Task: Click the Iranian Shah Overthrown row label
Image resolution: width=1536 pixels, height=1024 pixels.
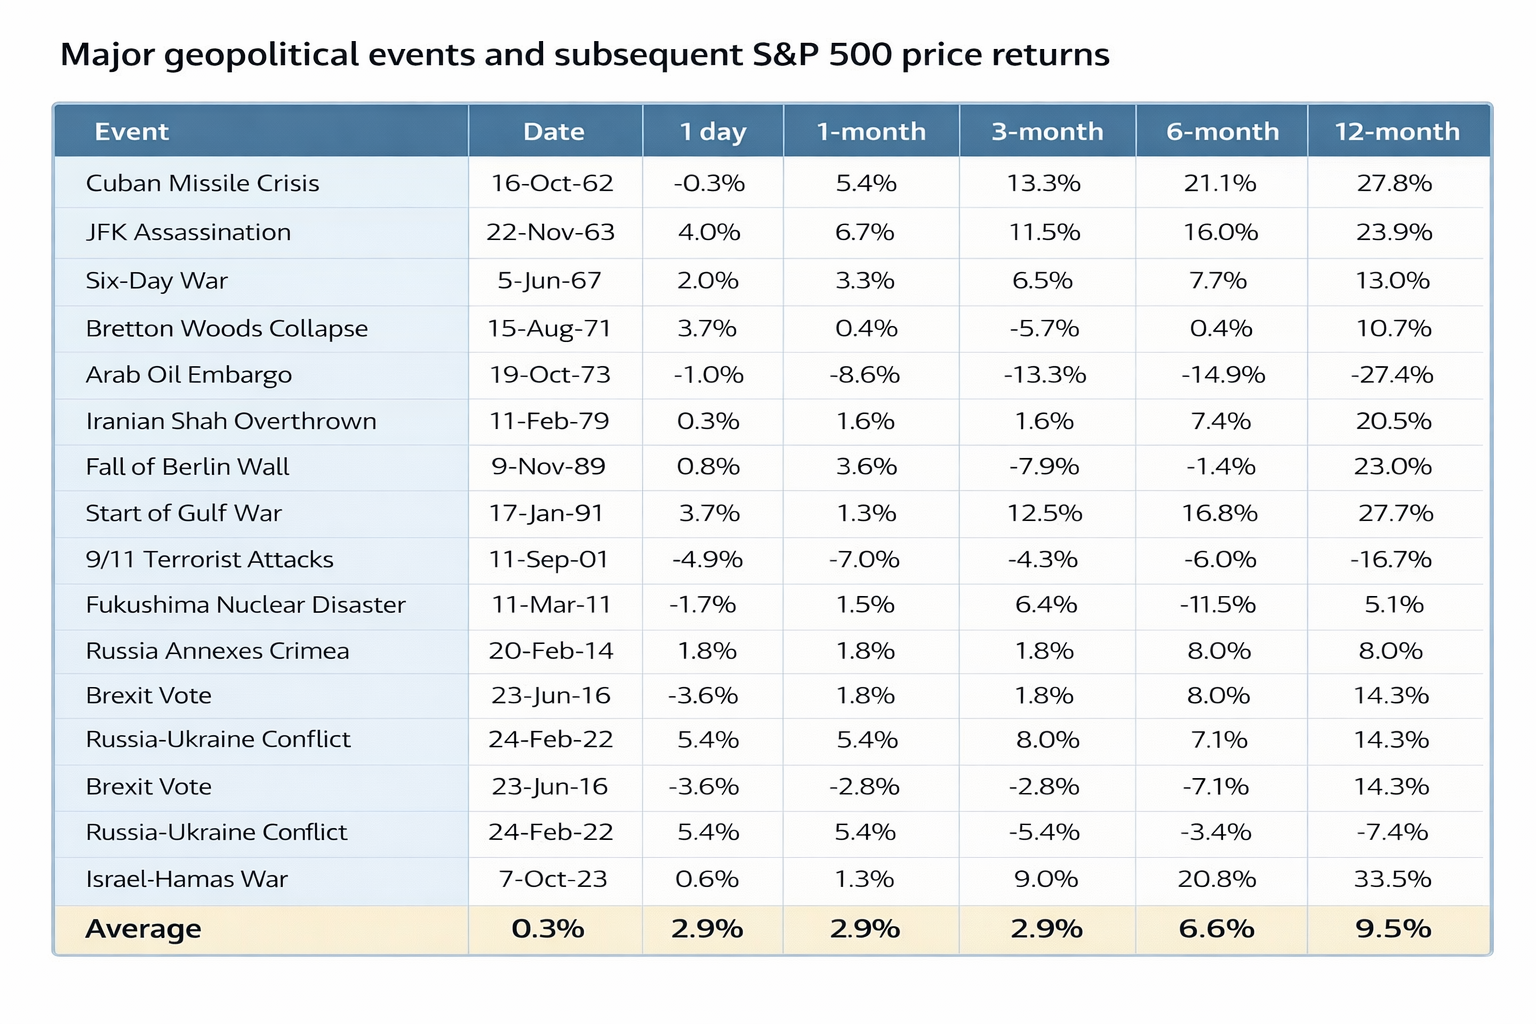Action: tap(231, 421)
